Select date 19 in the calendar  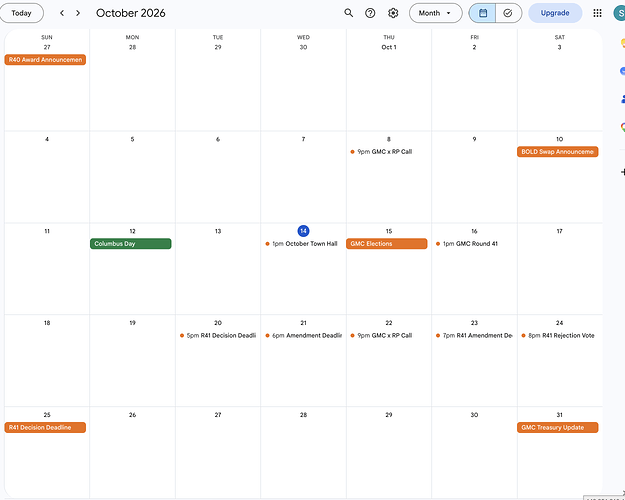(132, 323)
